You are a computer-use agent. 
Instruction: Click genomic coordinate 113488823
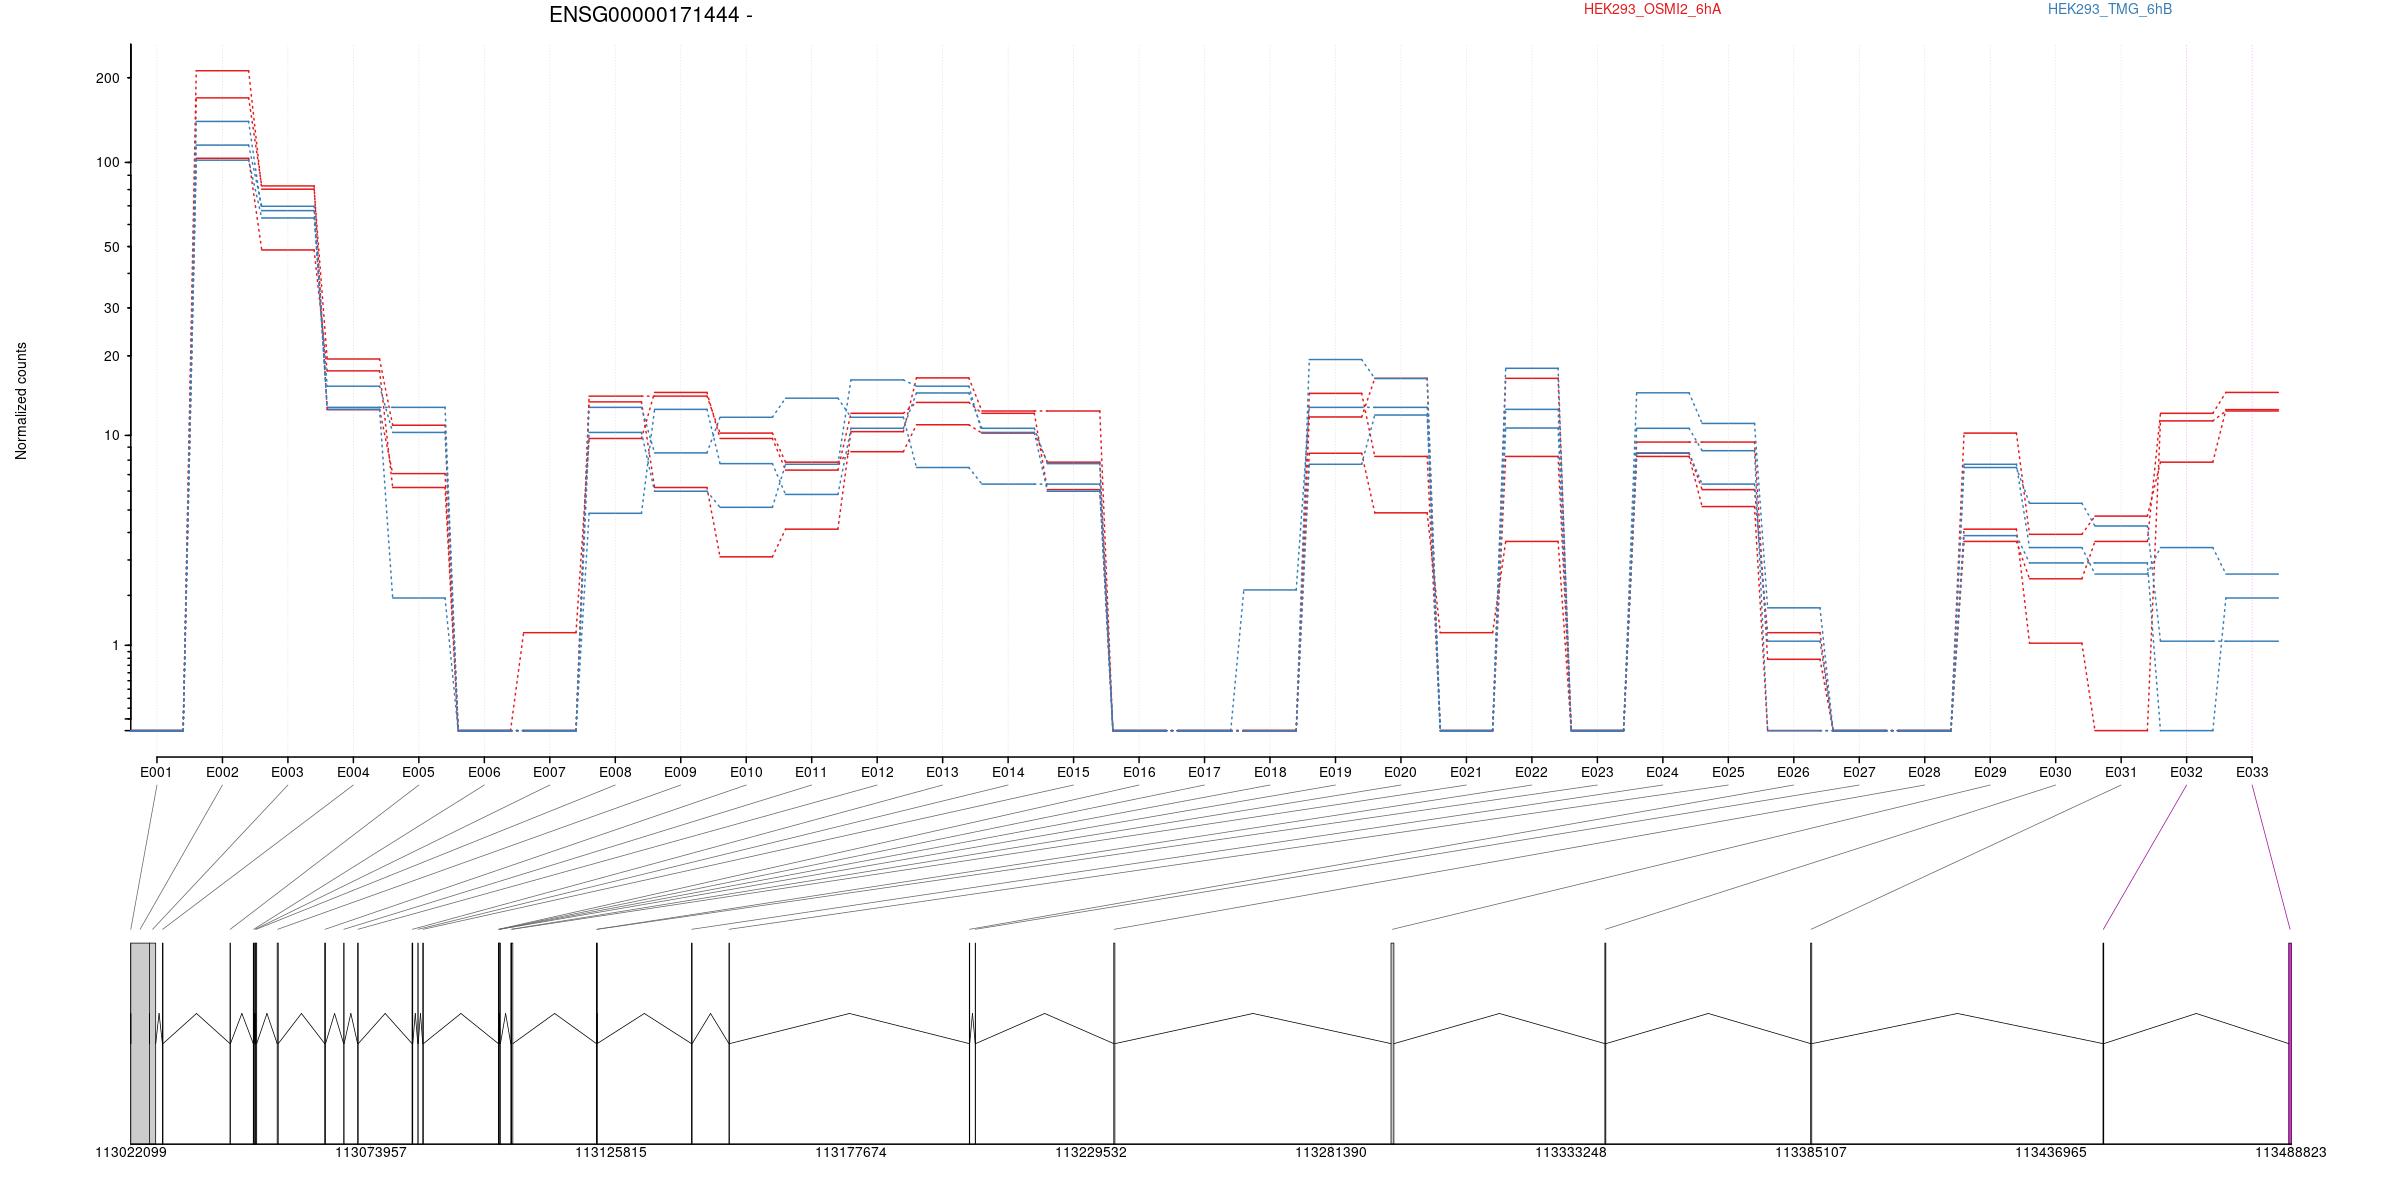pyautogui.click(x=2290, y=1152)
